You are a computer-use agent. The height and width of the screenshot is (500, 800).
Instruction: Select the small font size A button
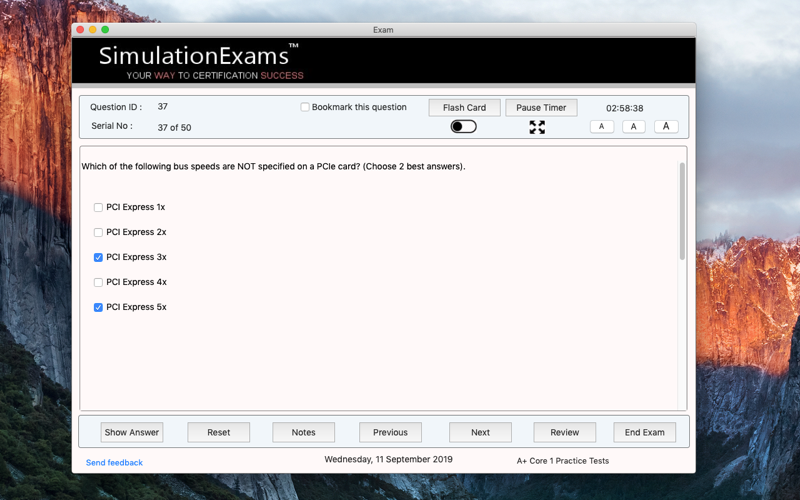pyautogui.click(x=602, y=127)
